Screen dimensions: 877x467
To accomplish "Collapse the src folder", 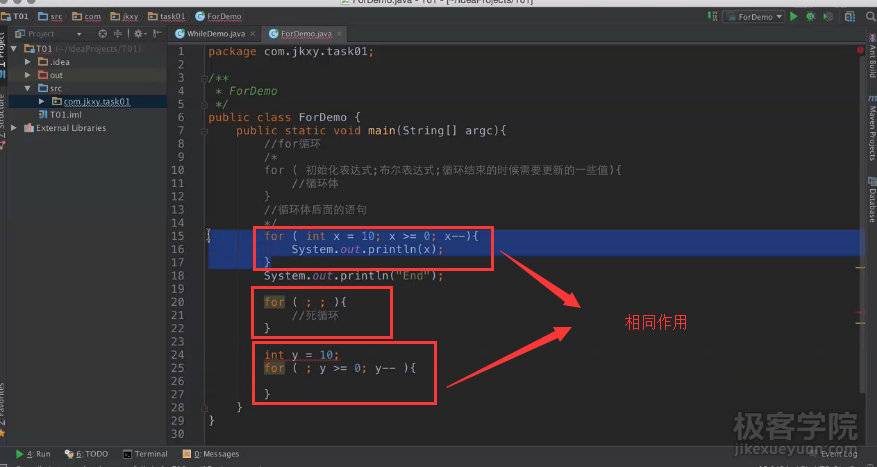I will coord(27,88).
